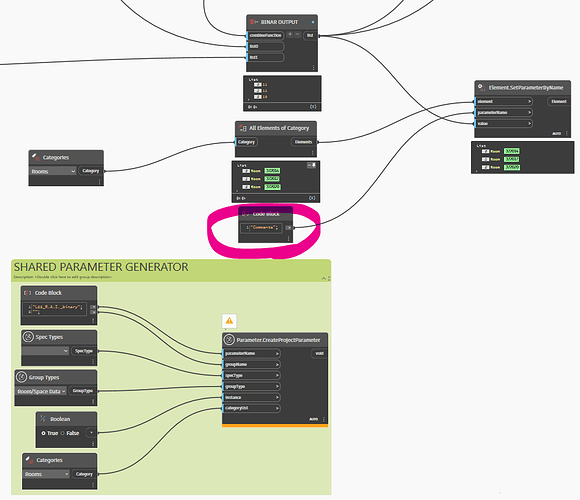Click the Spec Types node icon
The image size is (580, 500).
tap(28, 337)
